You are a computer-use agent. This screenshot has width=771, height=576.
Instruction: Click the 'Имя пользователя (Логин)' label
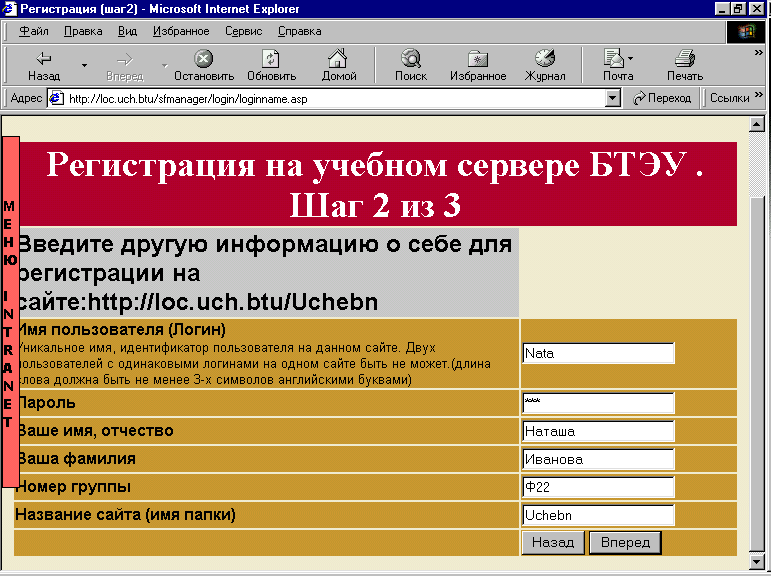coord(122,330)
